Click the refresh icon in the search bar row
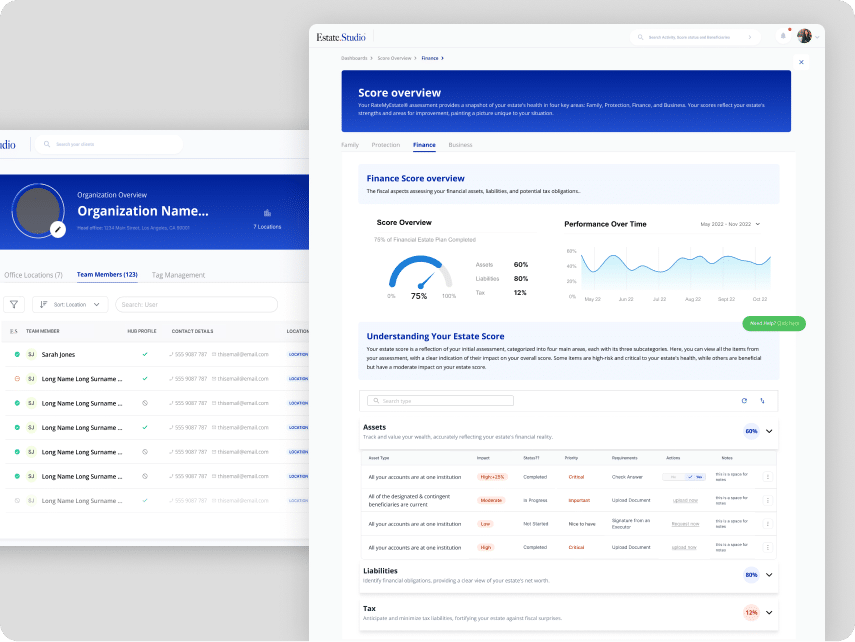The image size is (855, 642). pos(743,400)
